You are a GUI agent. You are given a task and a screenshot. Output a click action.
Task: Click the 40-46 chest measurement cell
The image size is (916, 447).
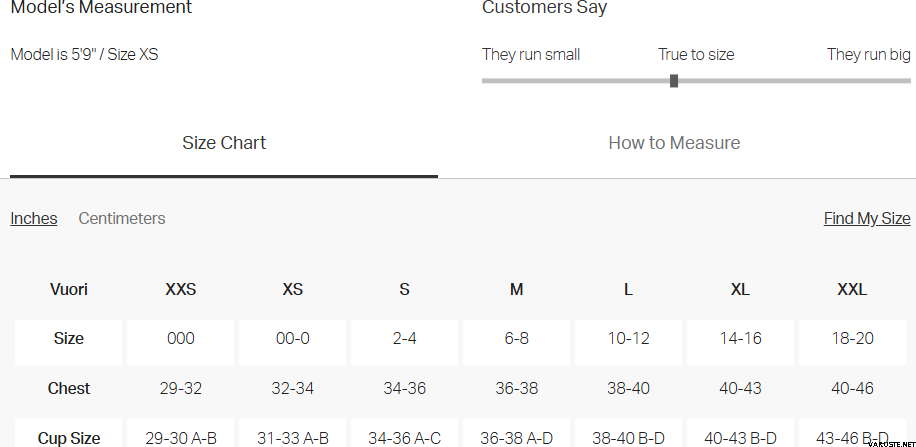852,388
